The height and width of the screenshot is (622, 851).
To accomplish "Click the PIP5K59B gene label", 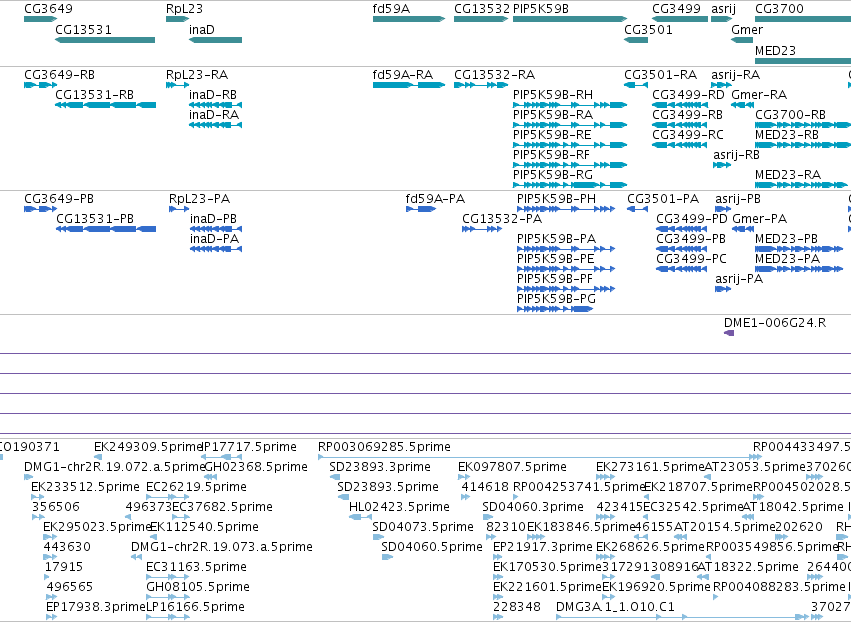I will pyautogui.click(x=541, y=9).
